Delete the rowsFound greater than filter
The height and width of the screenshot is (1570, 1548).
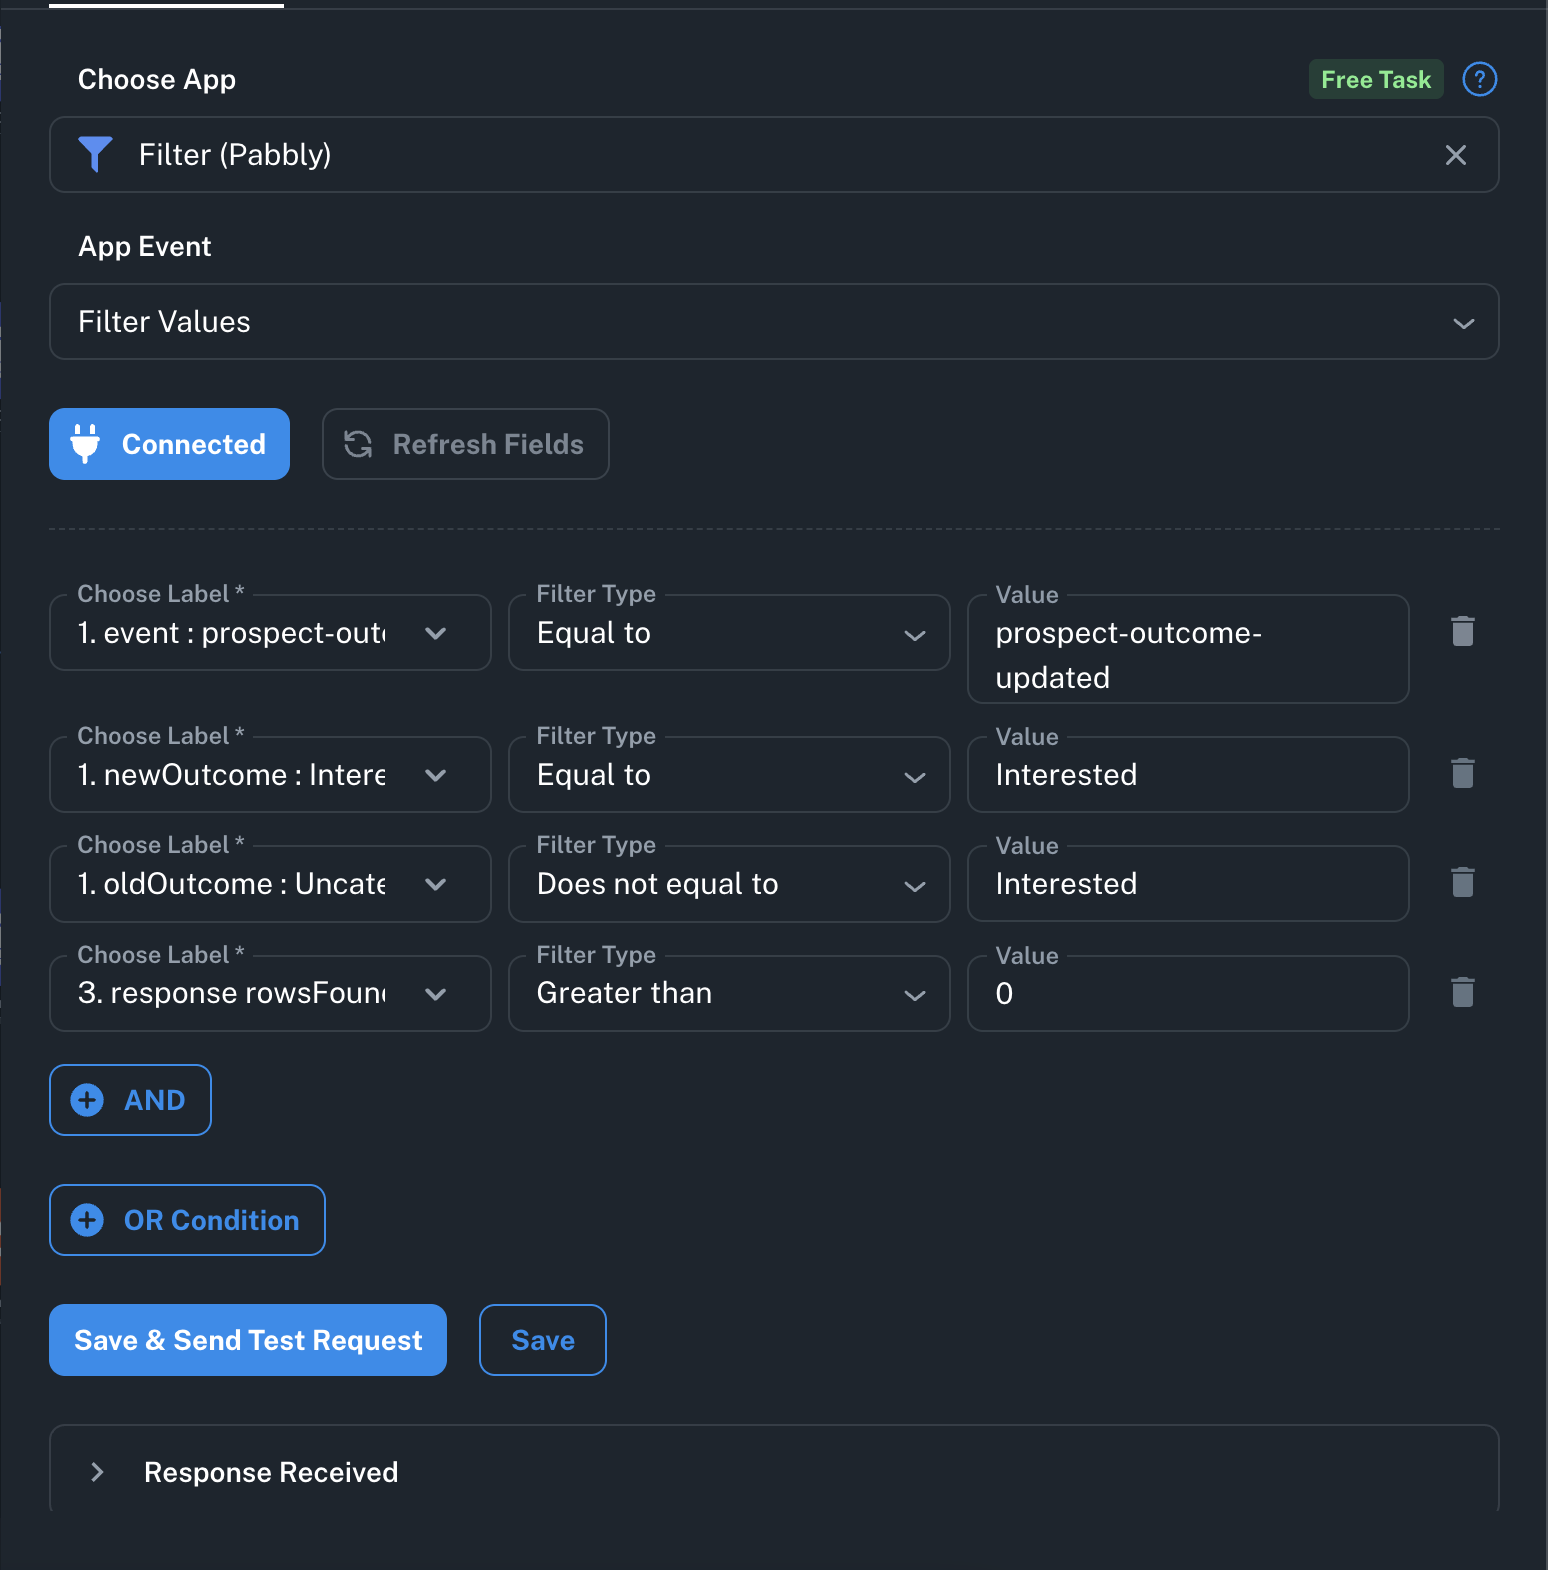point(1462,993)
